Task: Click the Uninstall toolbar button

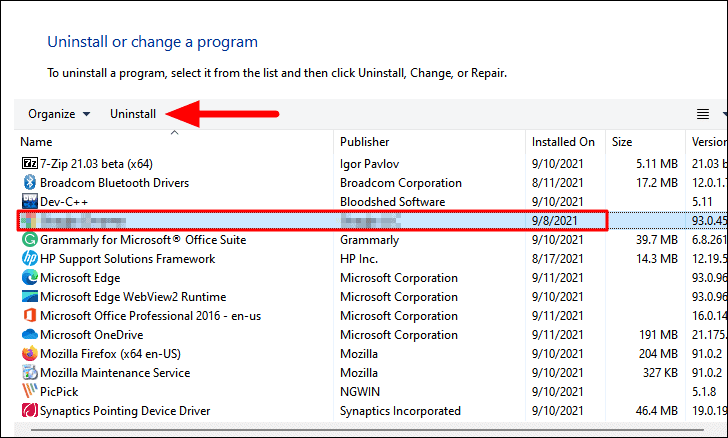Action: pyautogui.click(x=133, y=114)
